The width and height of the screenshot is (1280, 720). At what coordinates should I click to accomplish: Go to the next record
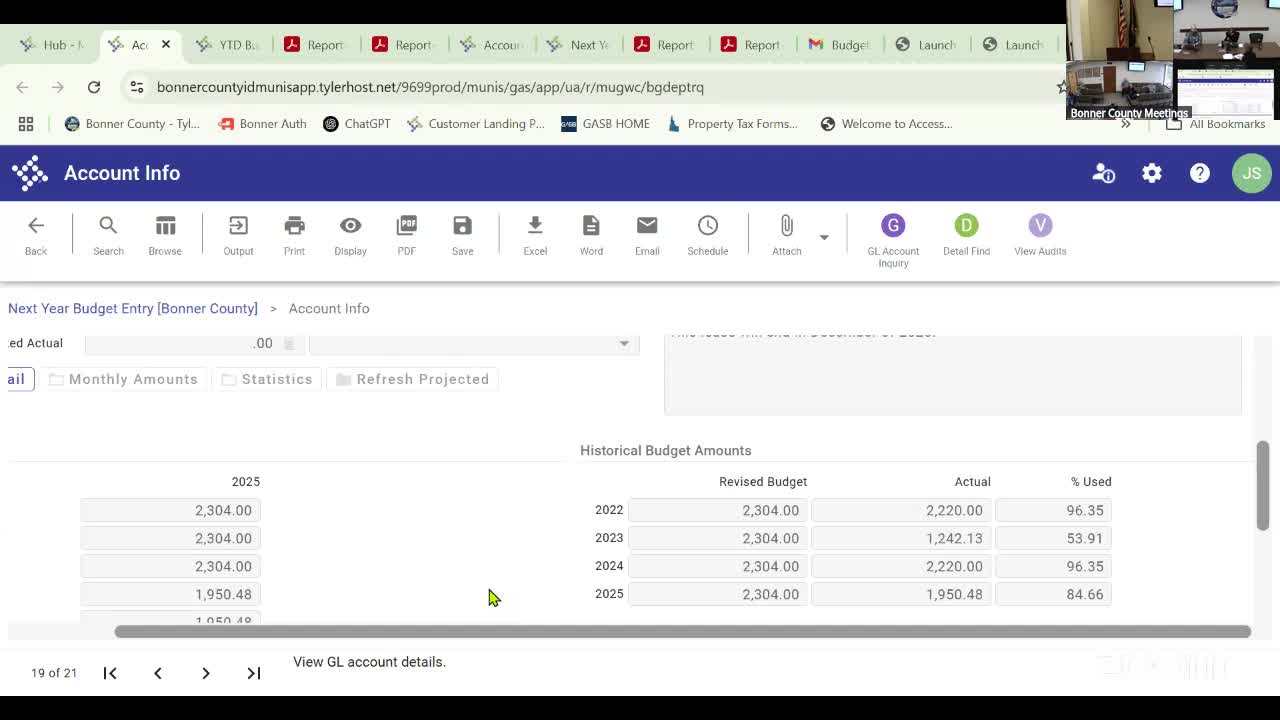pos(206,673)
